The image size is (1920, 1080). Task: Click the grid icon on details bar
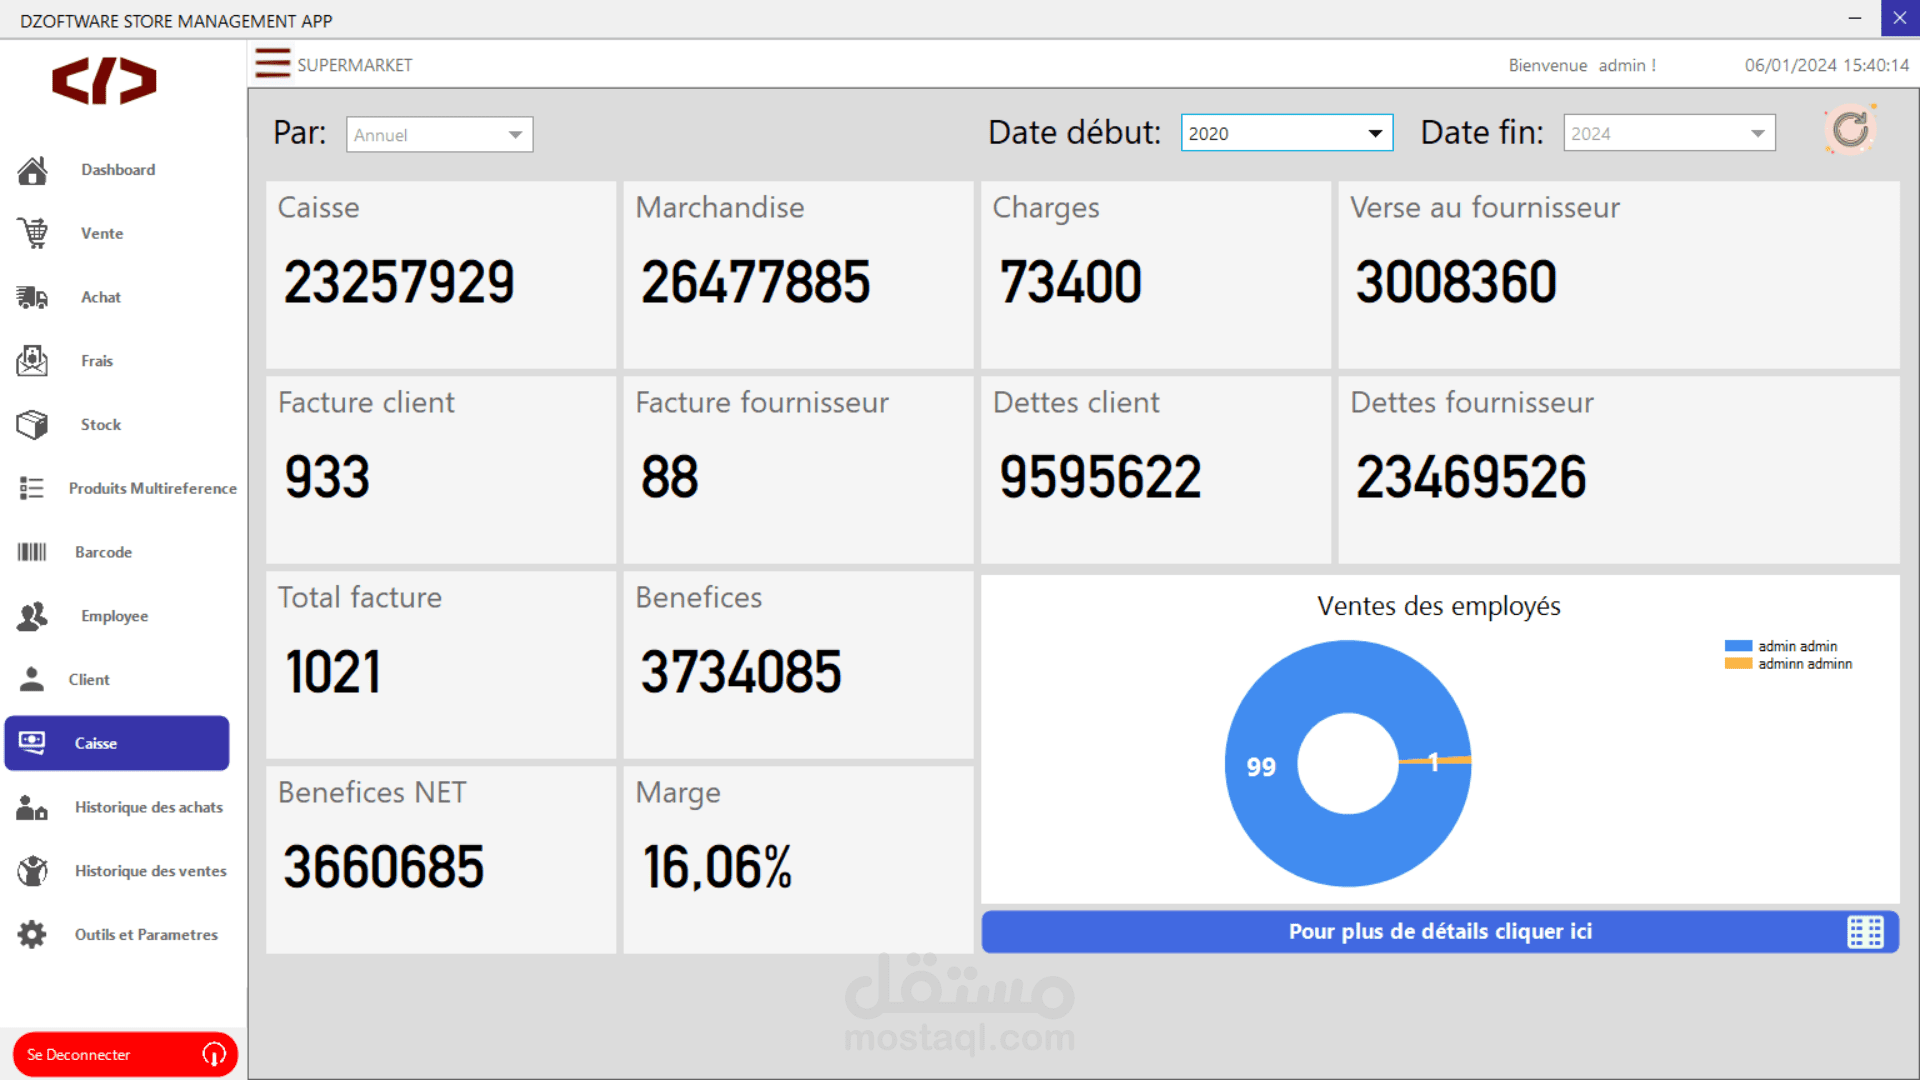[x=1865, y=932]
